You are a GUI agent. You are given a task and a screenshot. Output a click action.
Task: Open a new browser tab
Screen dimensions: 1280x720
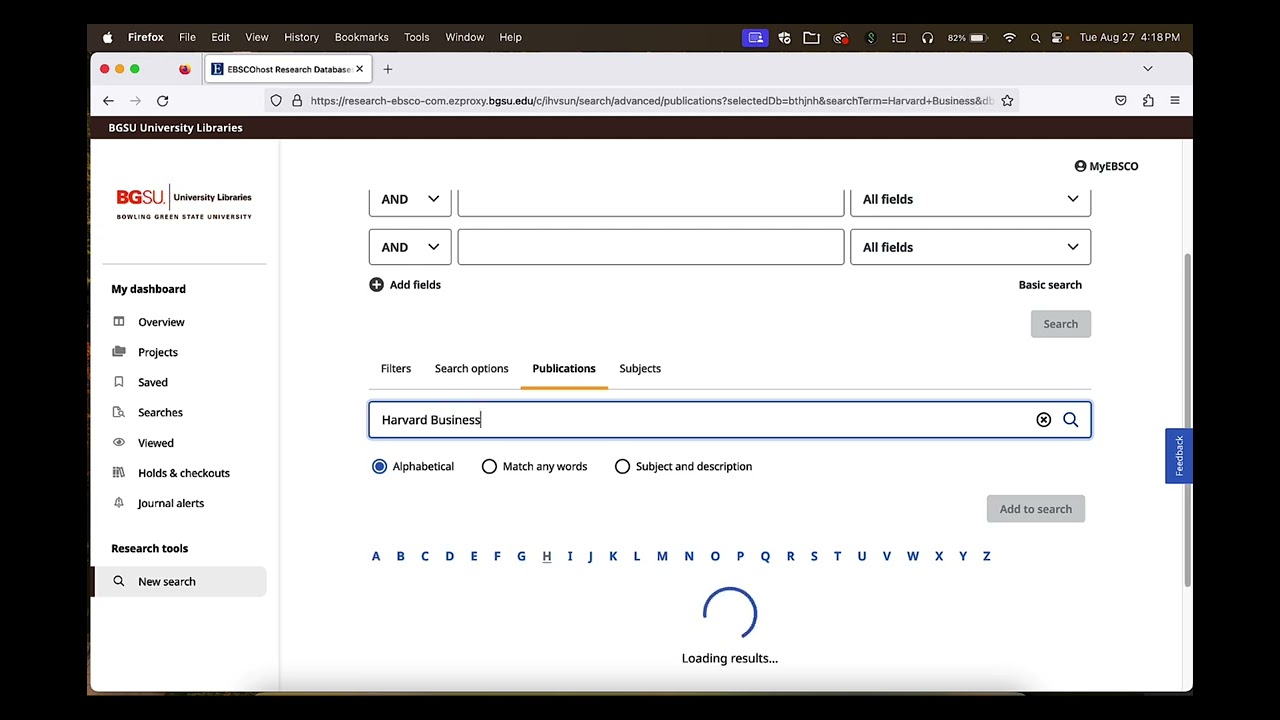tap(388, 69)
